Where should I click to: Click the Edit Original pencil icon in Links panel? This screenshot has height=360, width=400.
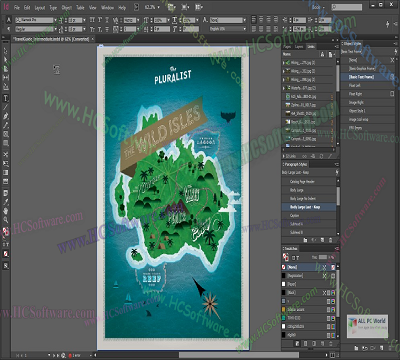[x=330, y=156]
